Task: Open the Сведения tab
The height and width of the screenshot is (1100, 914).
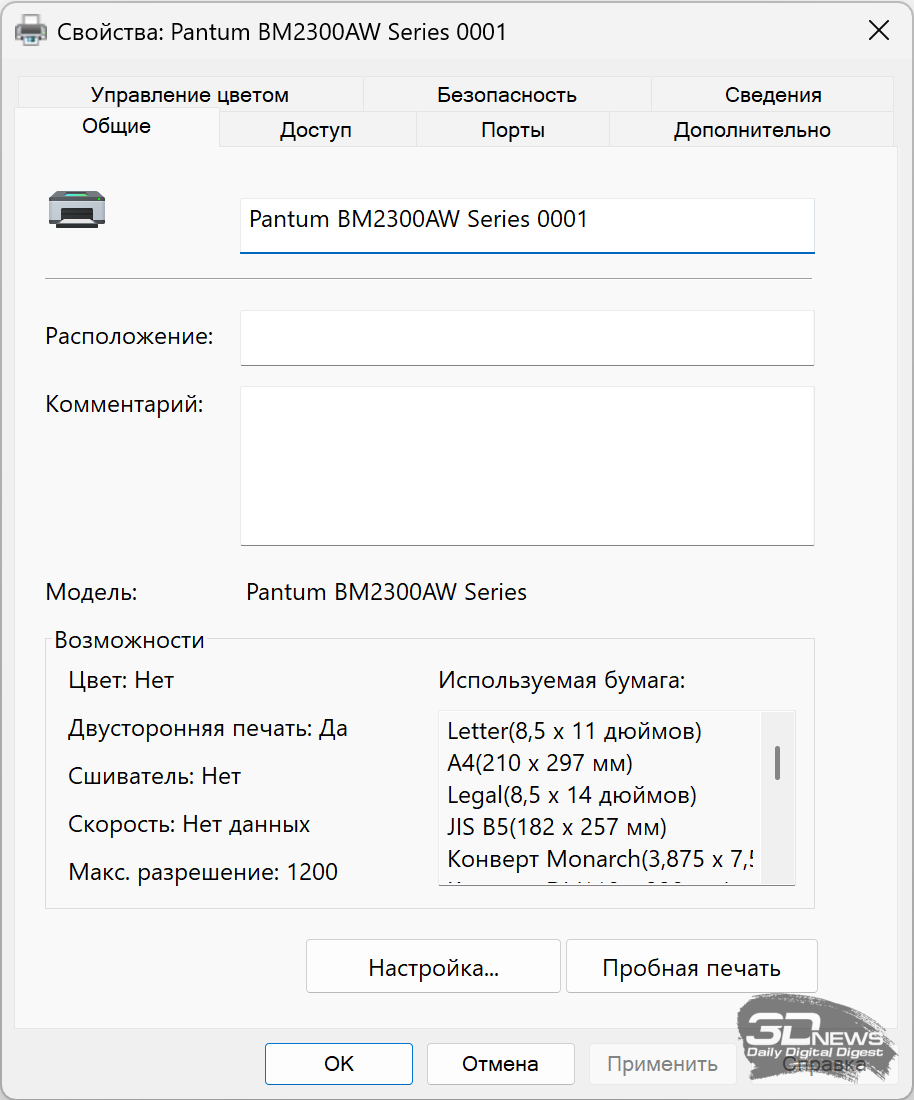Action: pos(773,95)
